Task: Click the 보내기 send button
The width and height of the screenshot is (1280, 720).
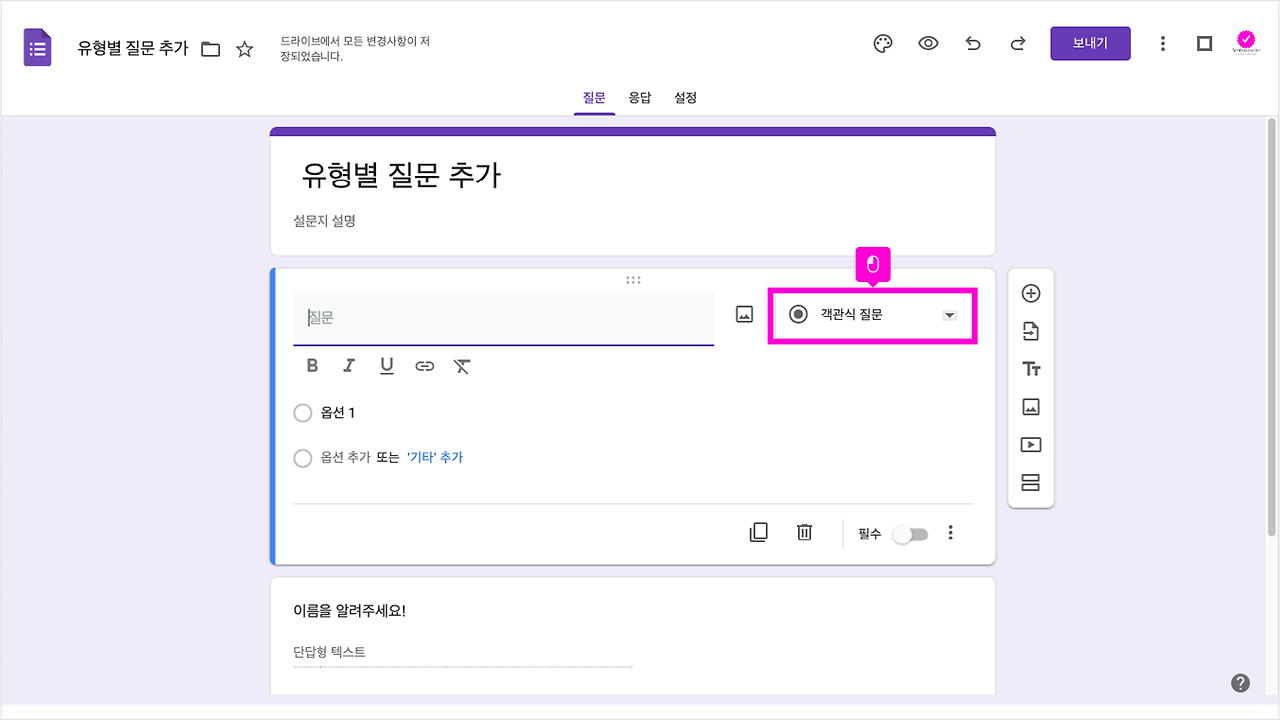Action: (x=1090, y=43)
